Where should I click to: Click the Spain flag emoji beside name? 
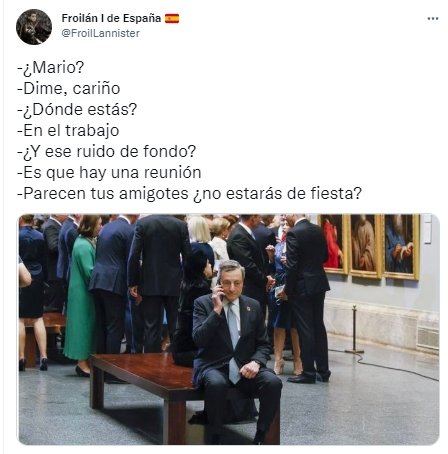(x=172, y=18)
